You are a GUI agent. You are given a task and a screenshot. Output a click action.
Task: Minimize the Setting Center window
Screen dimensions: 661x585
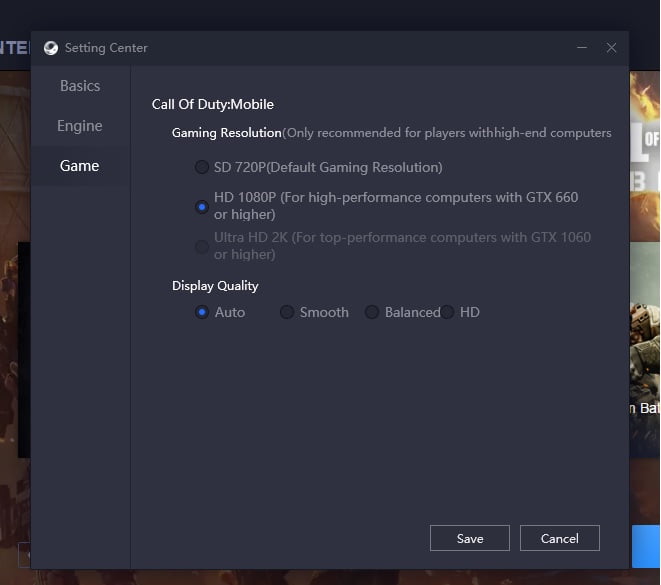tap(582, 48)
